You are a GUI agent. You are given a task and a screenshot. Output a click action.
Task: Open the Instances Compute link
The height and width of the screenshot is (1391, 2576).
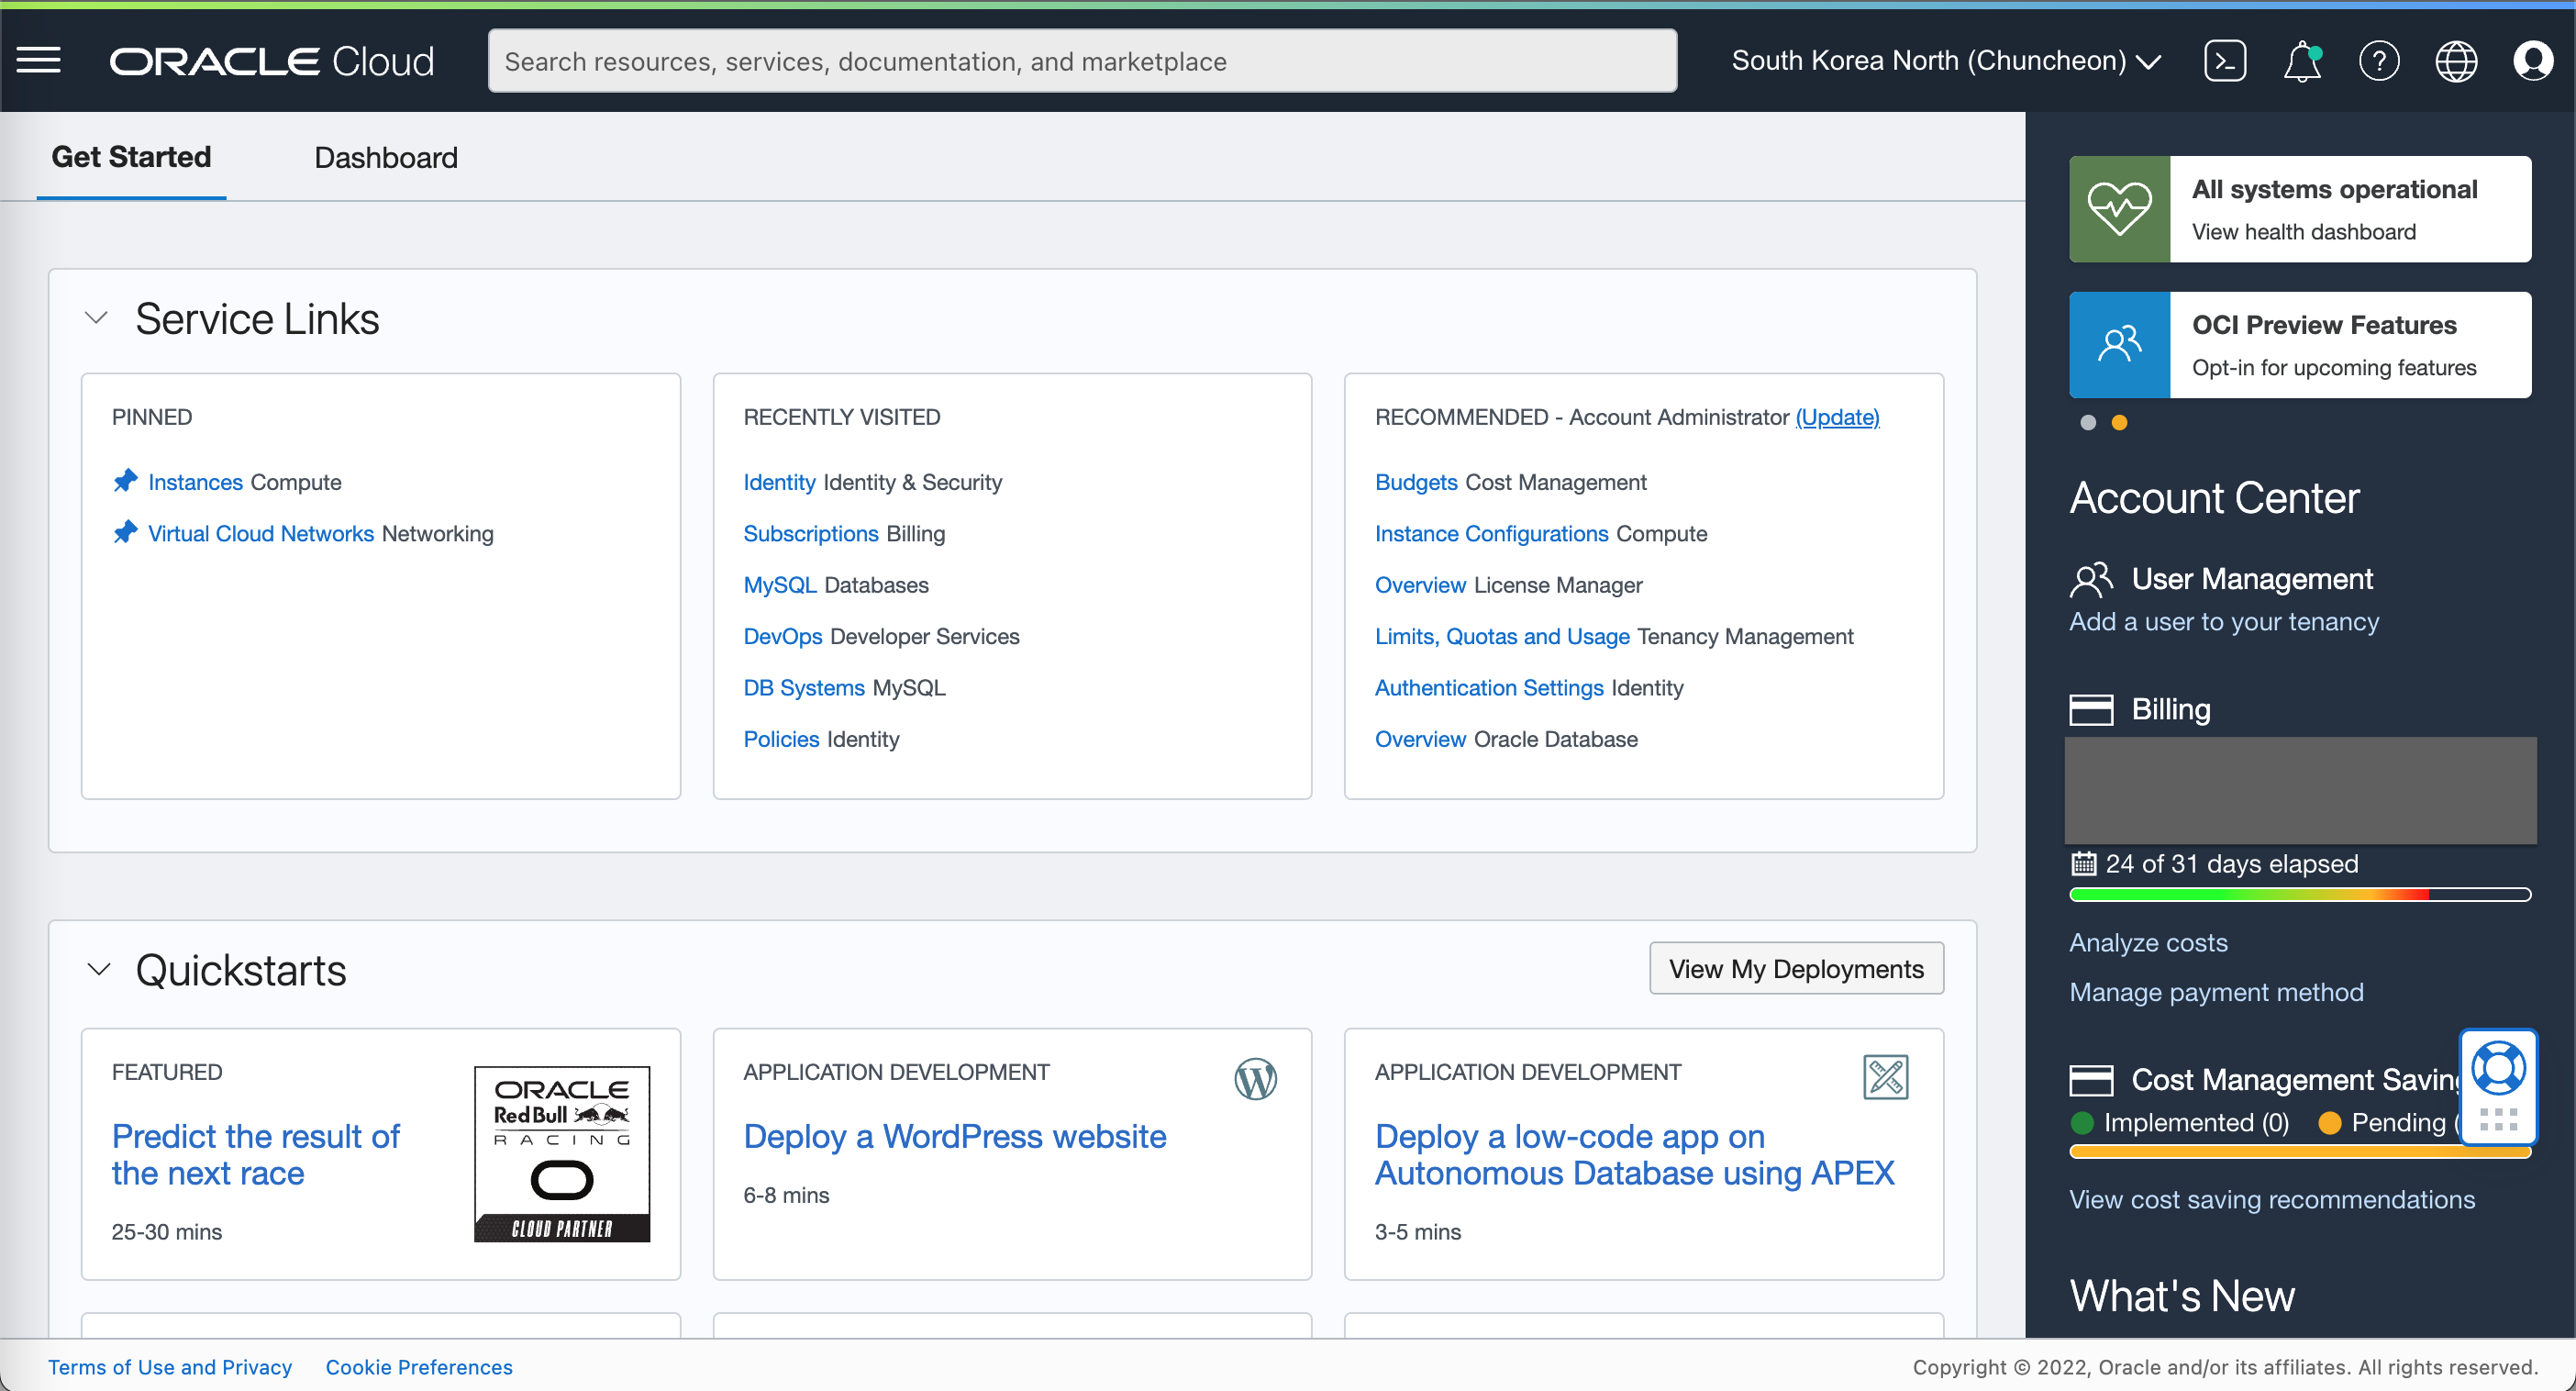(x=195, y=482)
